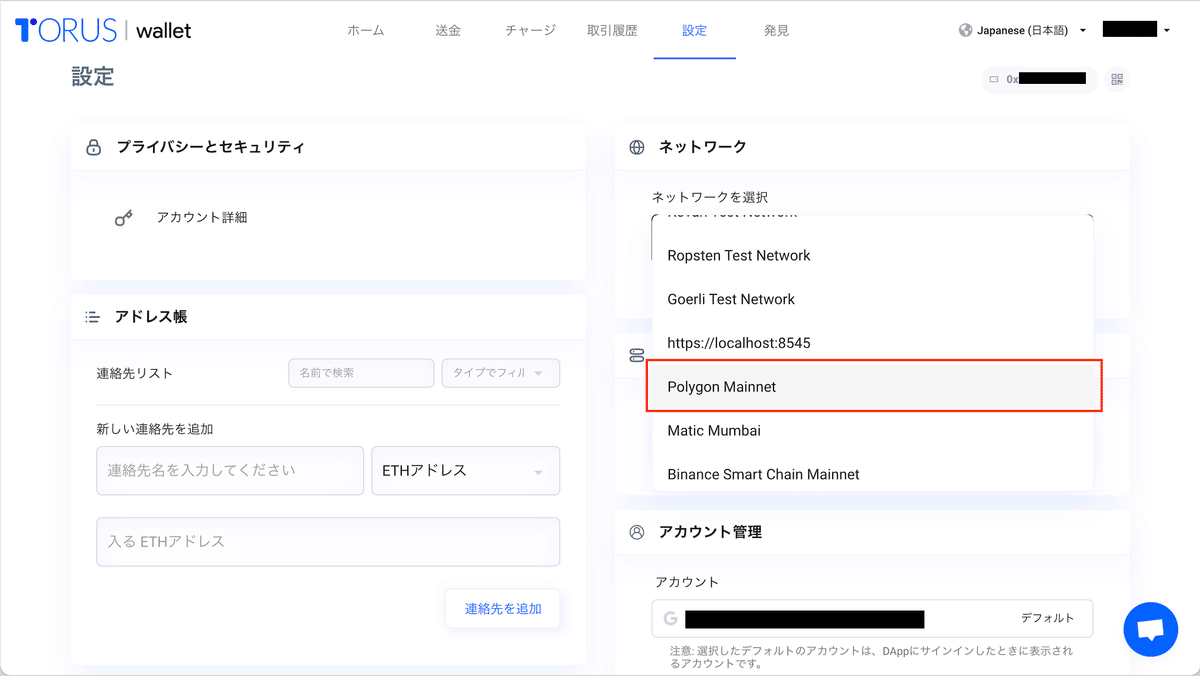Click the Google icon in account row
Screen dimensions: 1200x676
pos(669,619)
